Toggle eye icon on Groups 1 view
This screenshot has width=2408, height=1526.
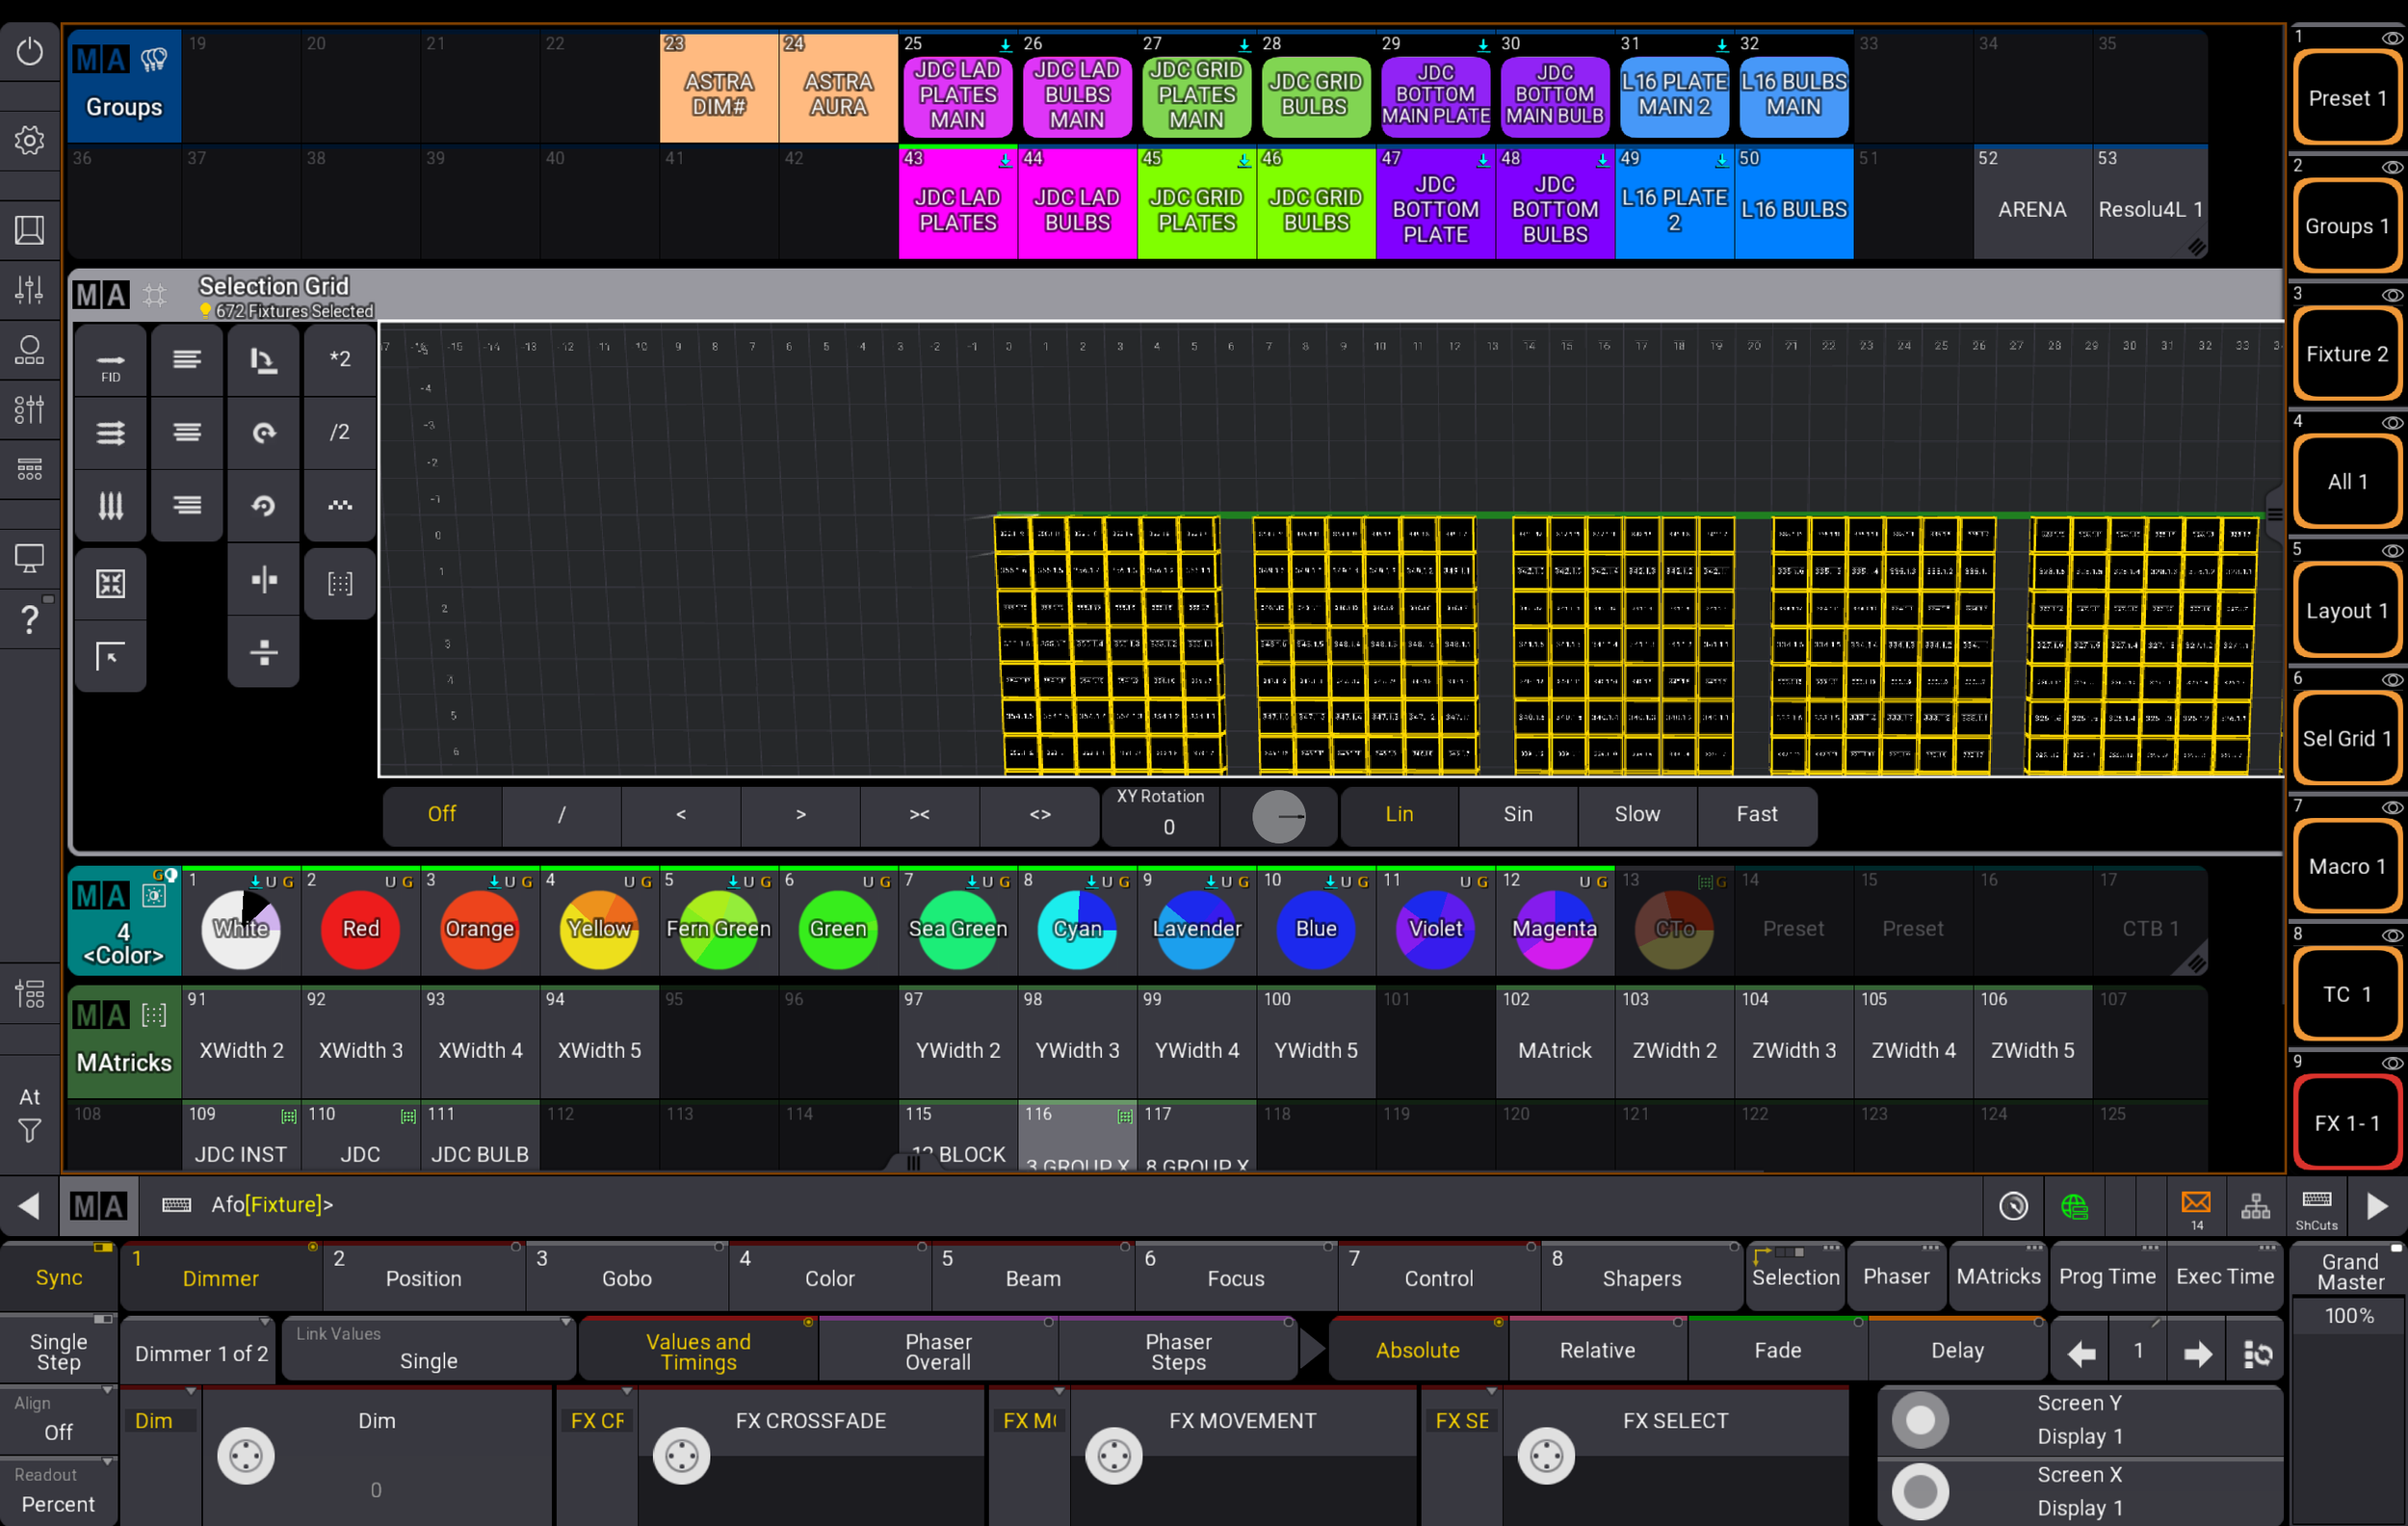point(2391,167)
